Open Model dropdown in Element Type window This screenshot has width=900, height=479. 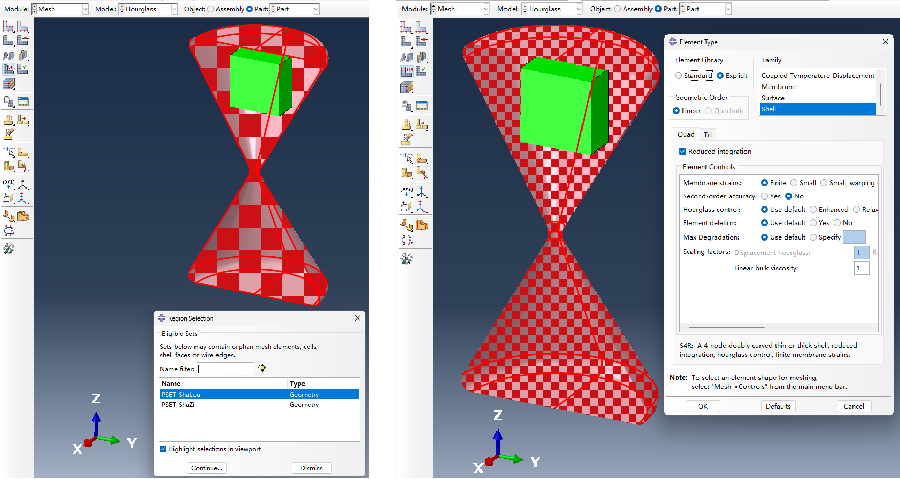[552, 9]
